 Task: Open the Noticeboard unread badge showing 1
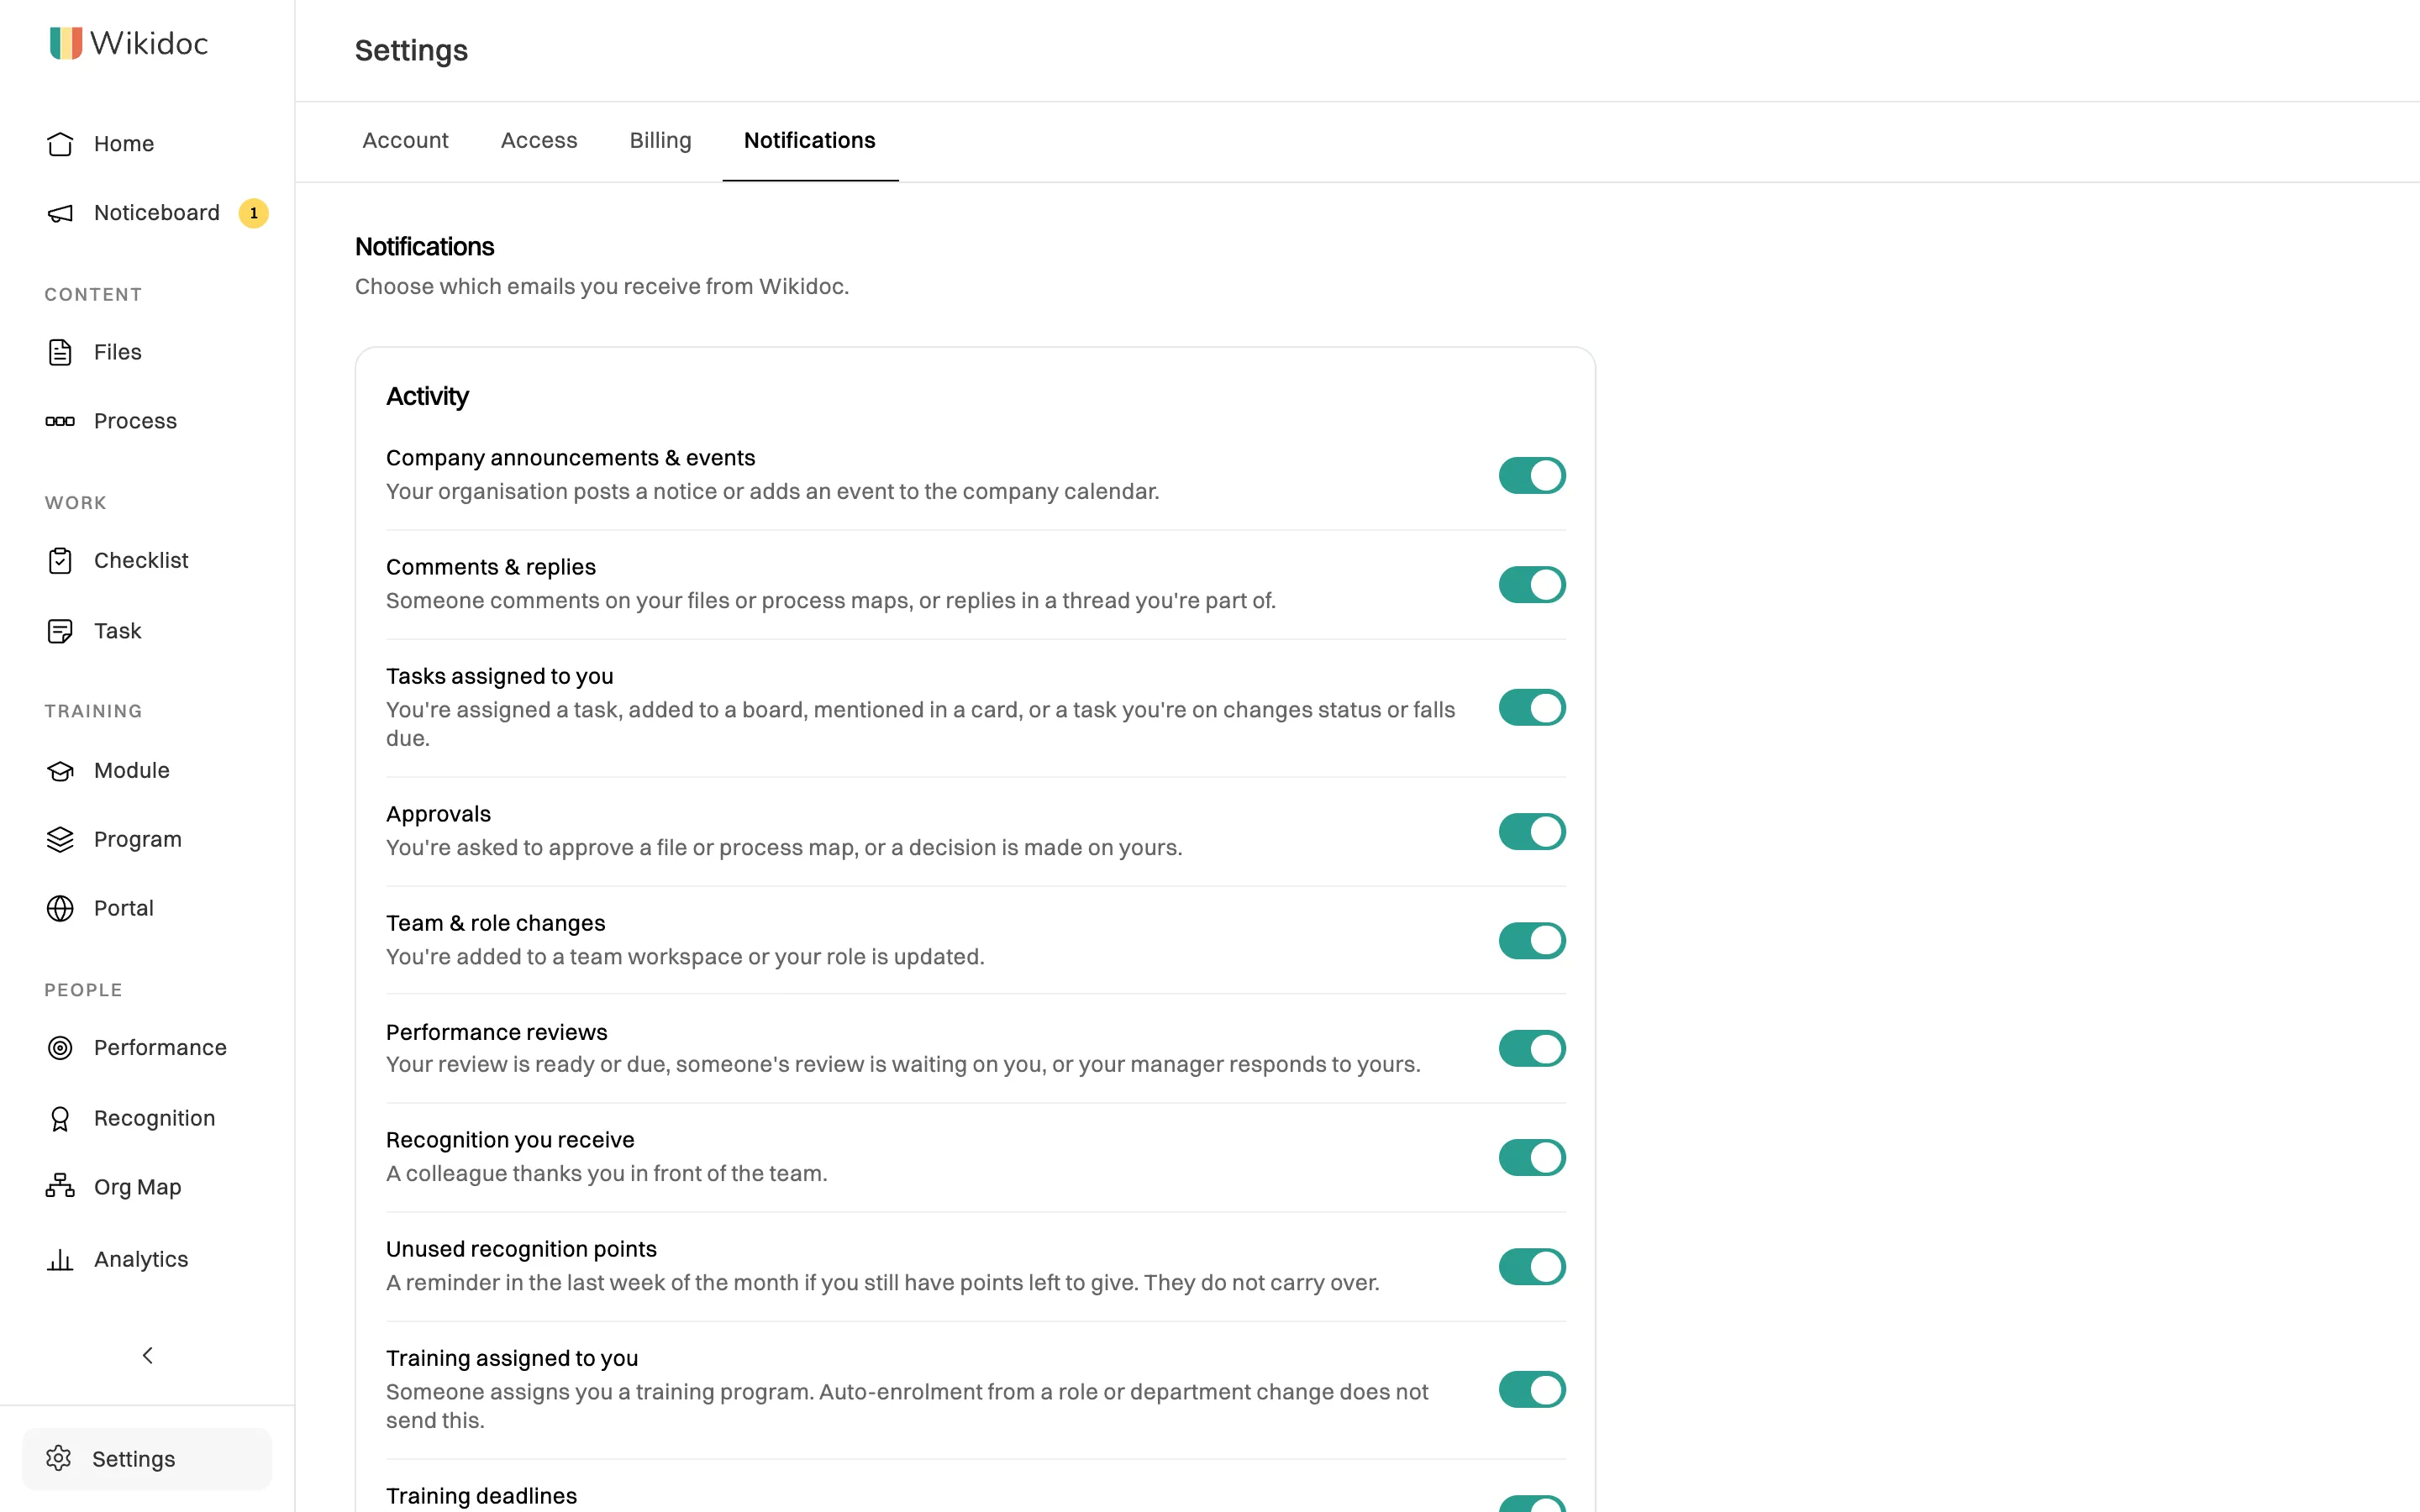tap(253, 213)
